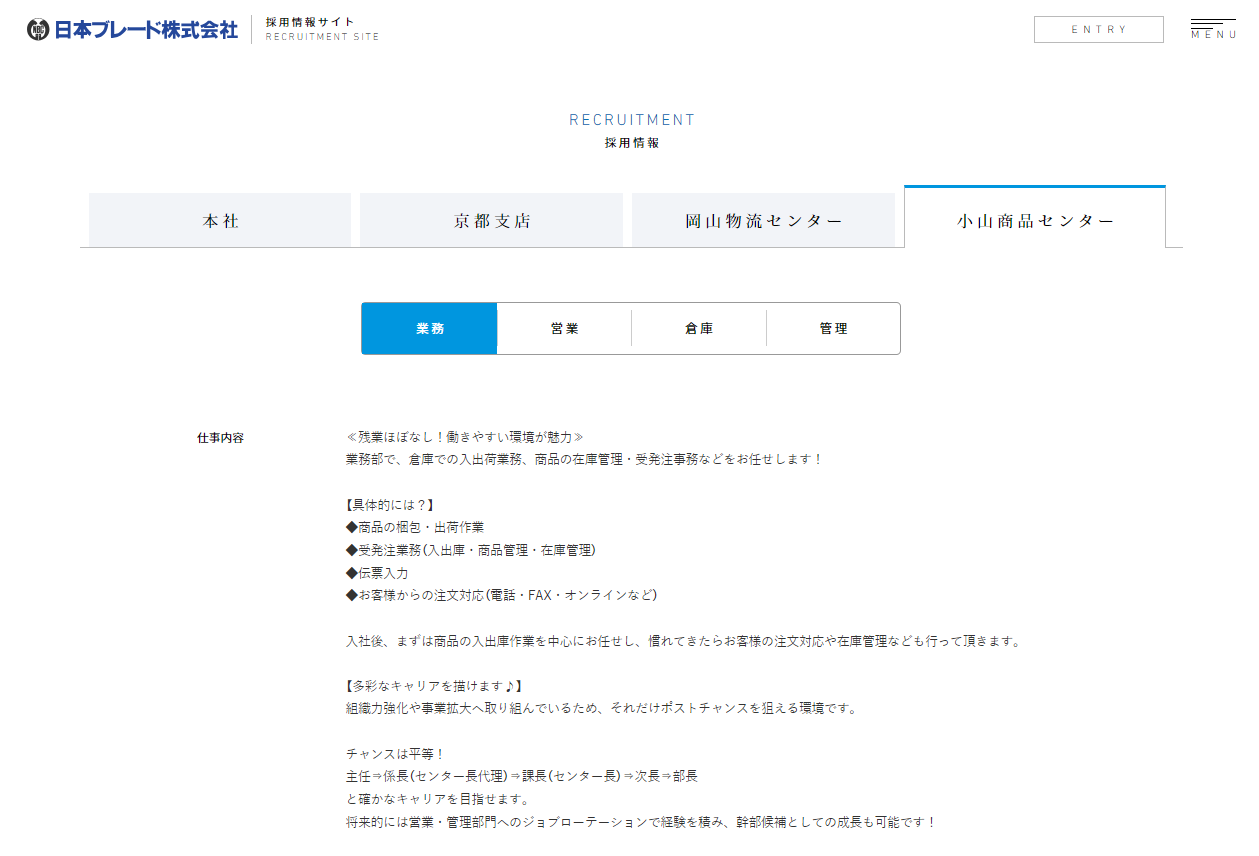Click the 【多彩なキャリアを描けます♪】 heading
1259x856 pixels.
[431, 686]
